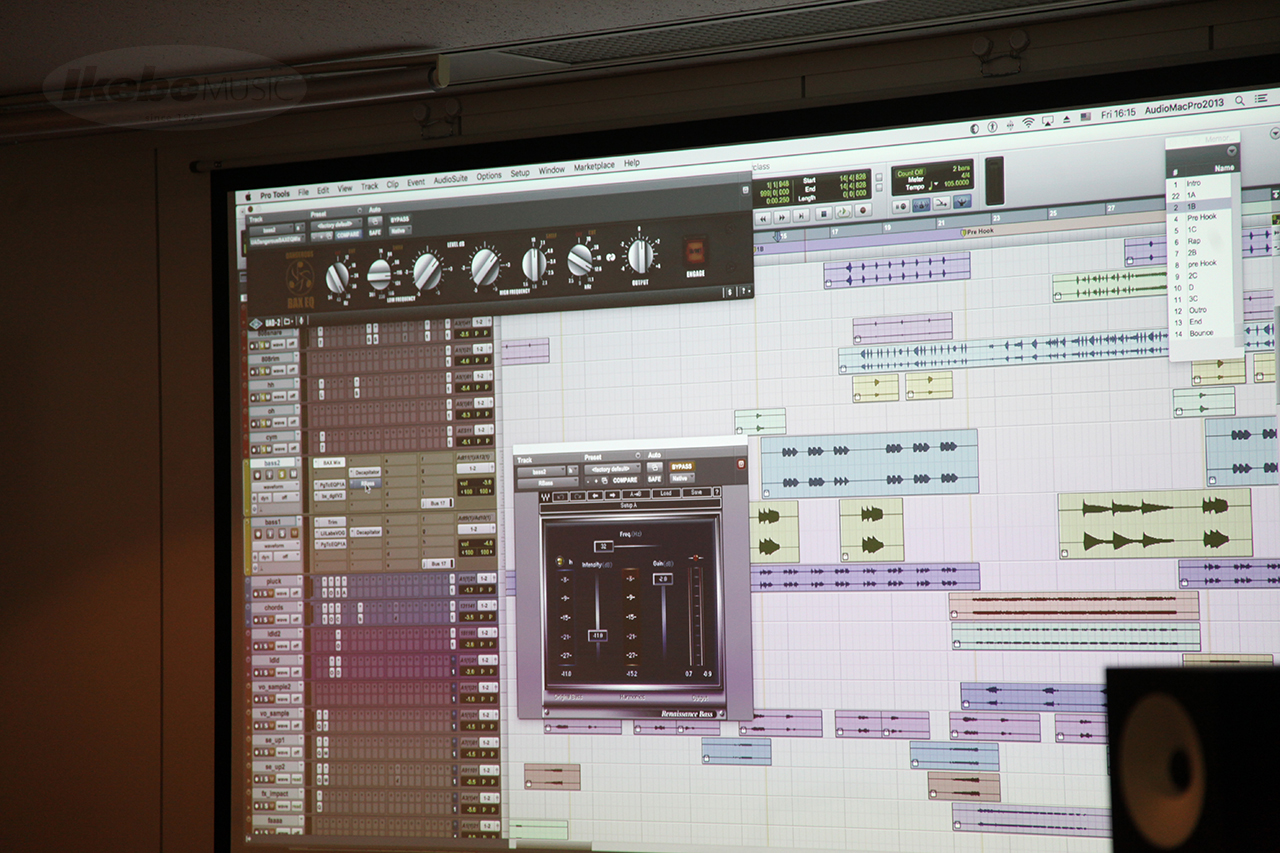Toggle BYPASS on the Renaissance Bass plugin
1280x853 pixels.
pos(682,466)
